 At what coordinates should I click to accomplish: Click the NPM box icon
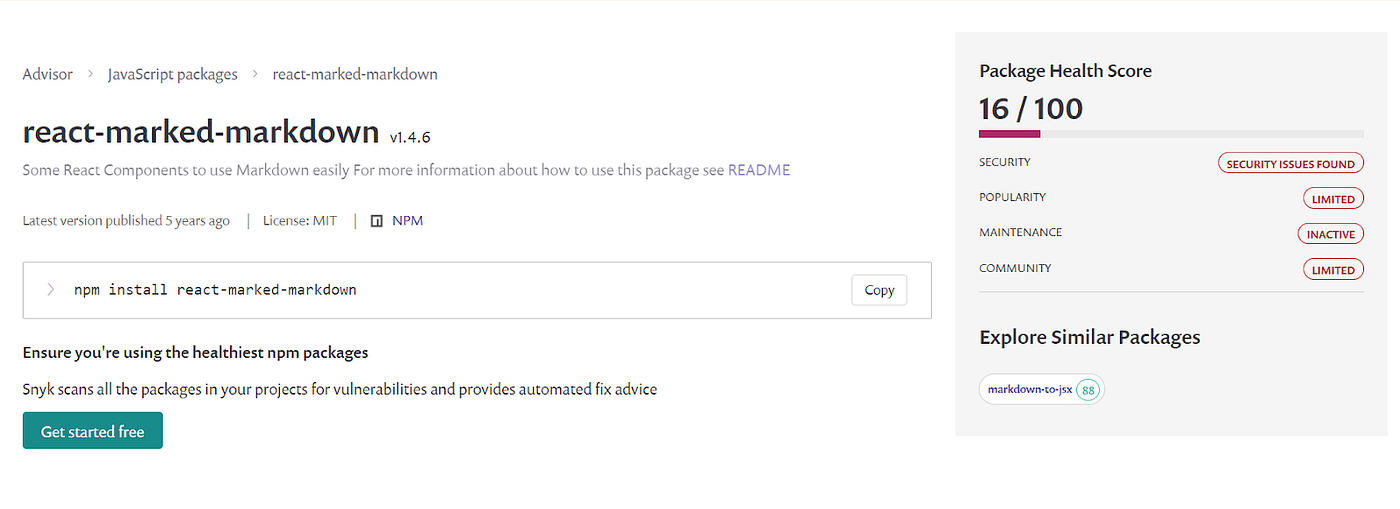pos(377,221)
